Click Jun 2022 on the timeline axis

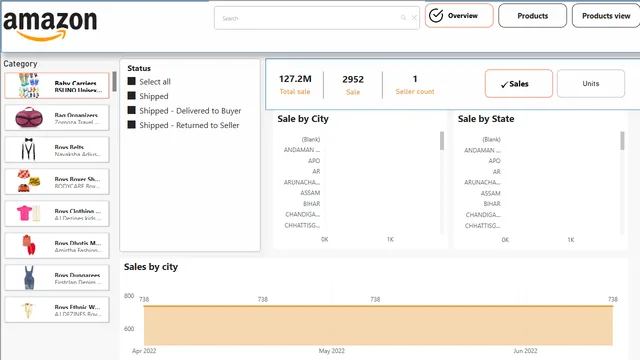click(x=525, y=351)
